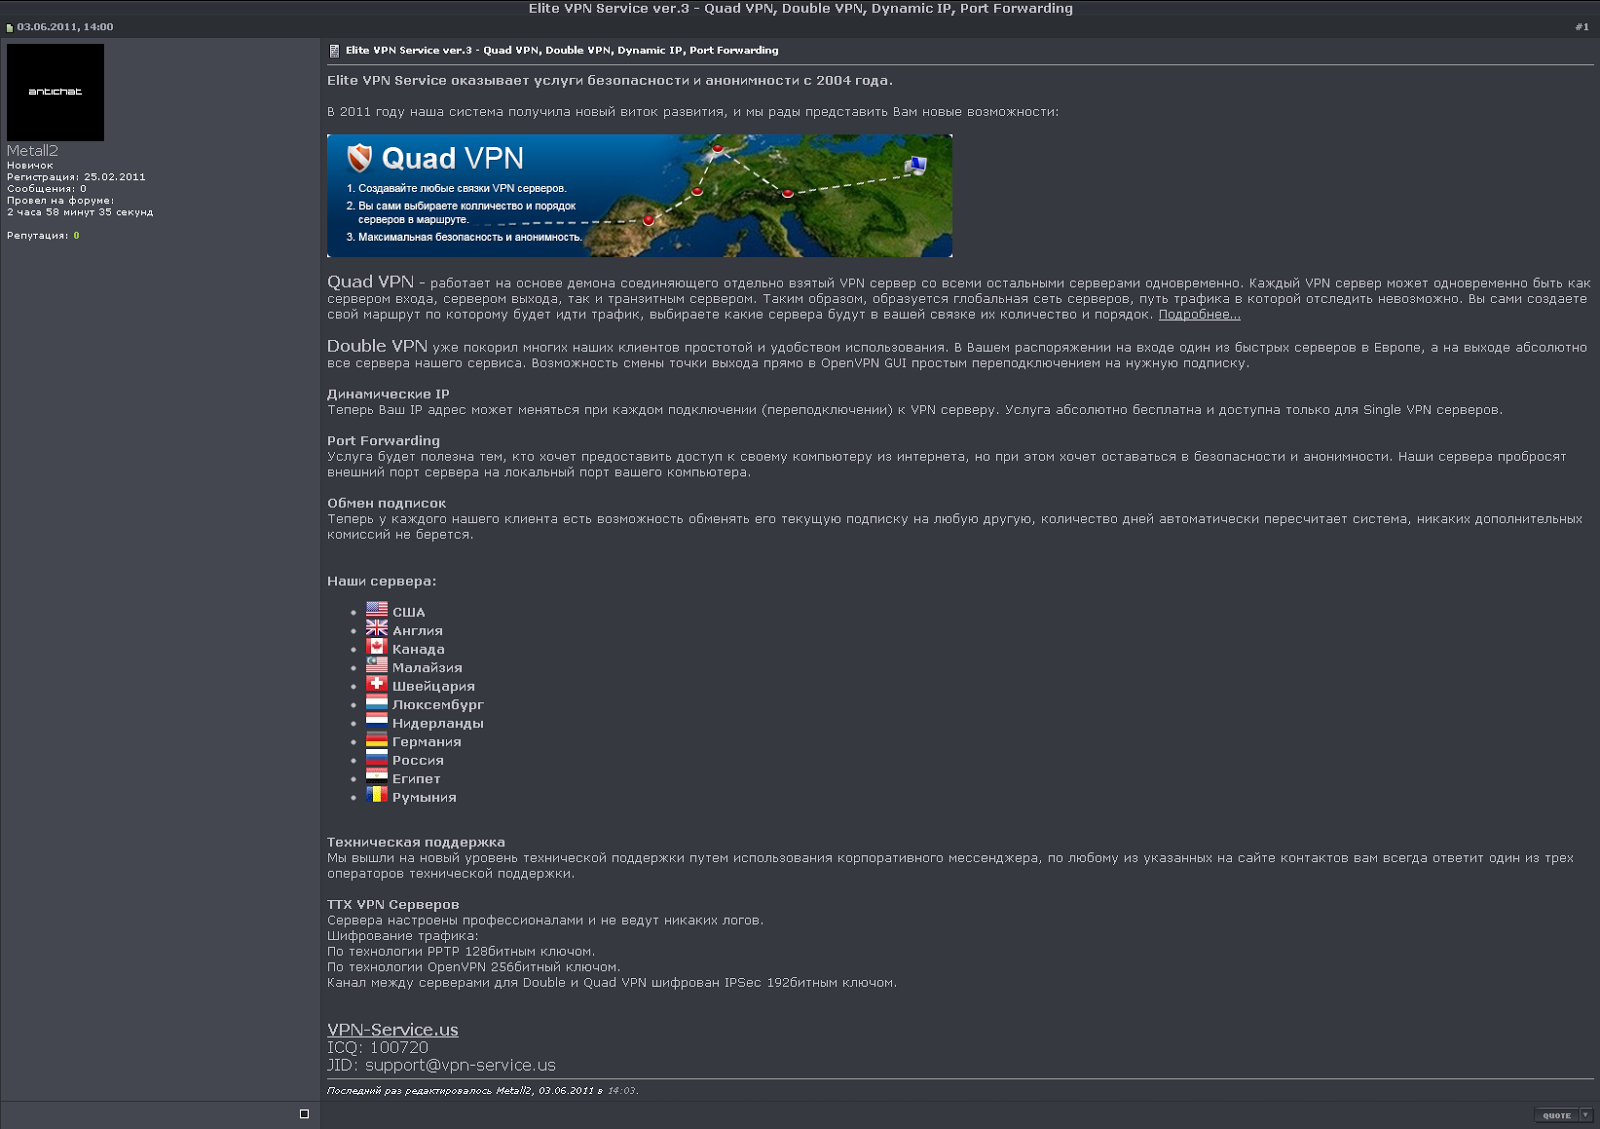1600x1129 pixels.
Task: Click the Германия list entry
Action: tap(426, 742)
